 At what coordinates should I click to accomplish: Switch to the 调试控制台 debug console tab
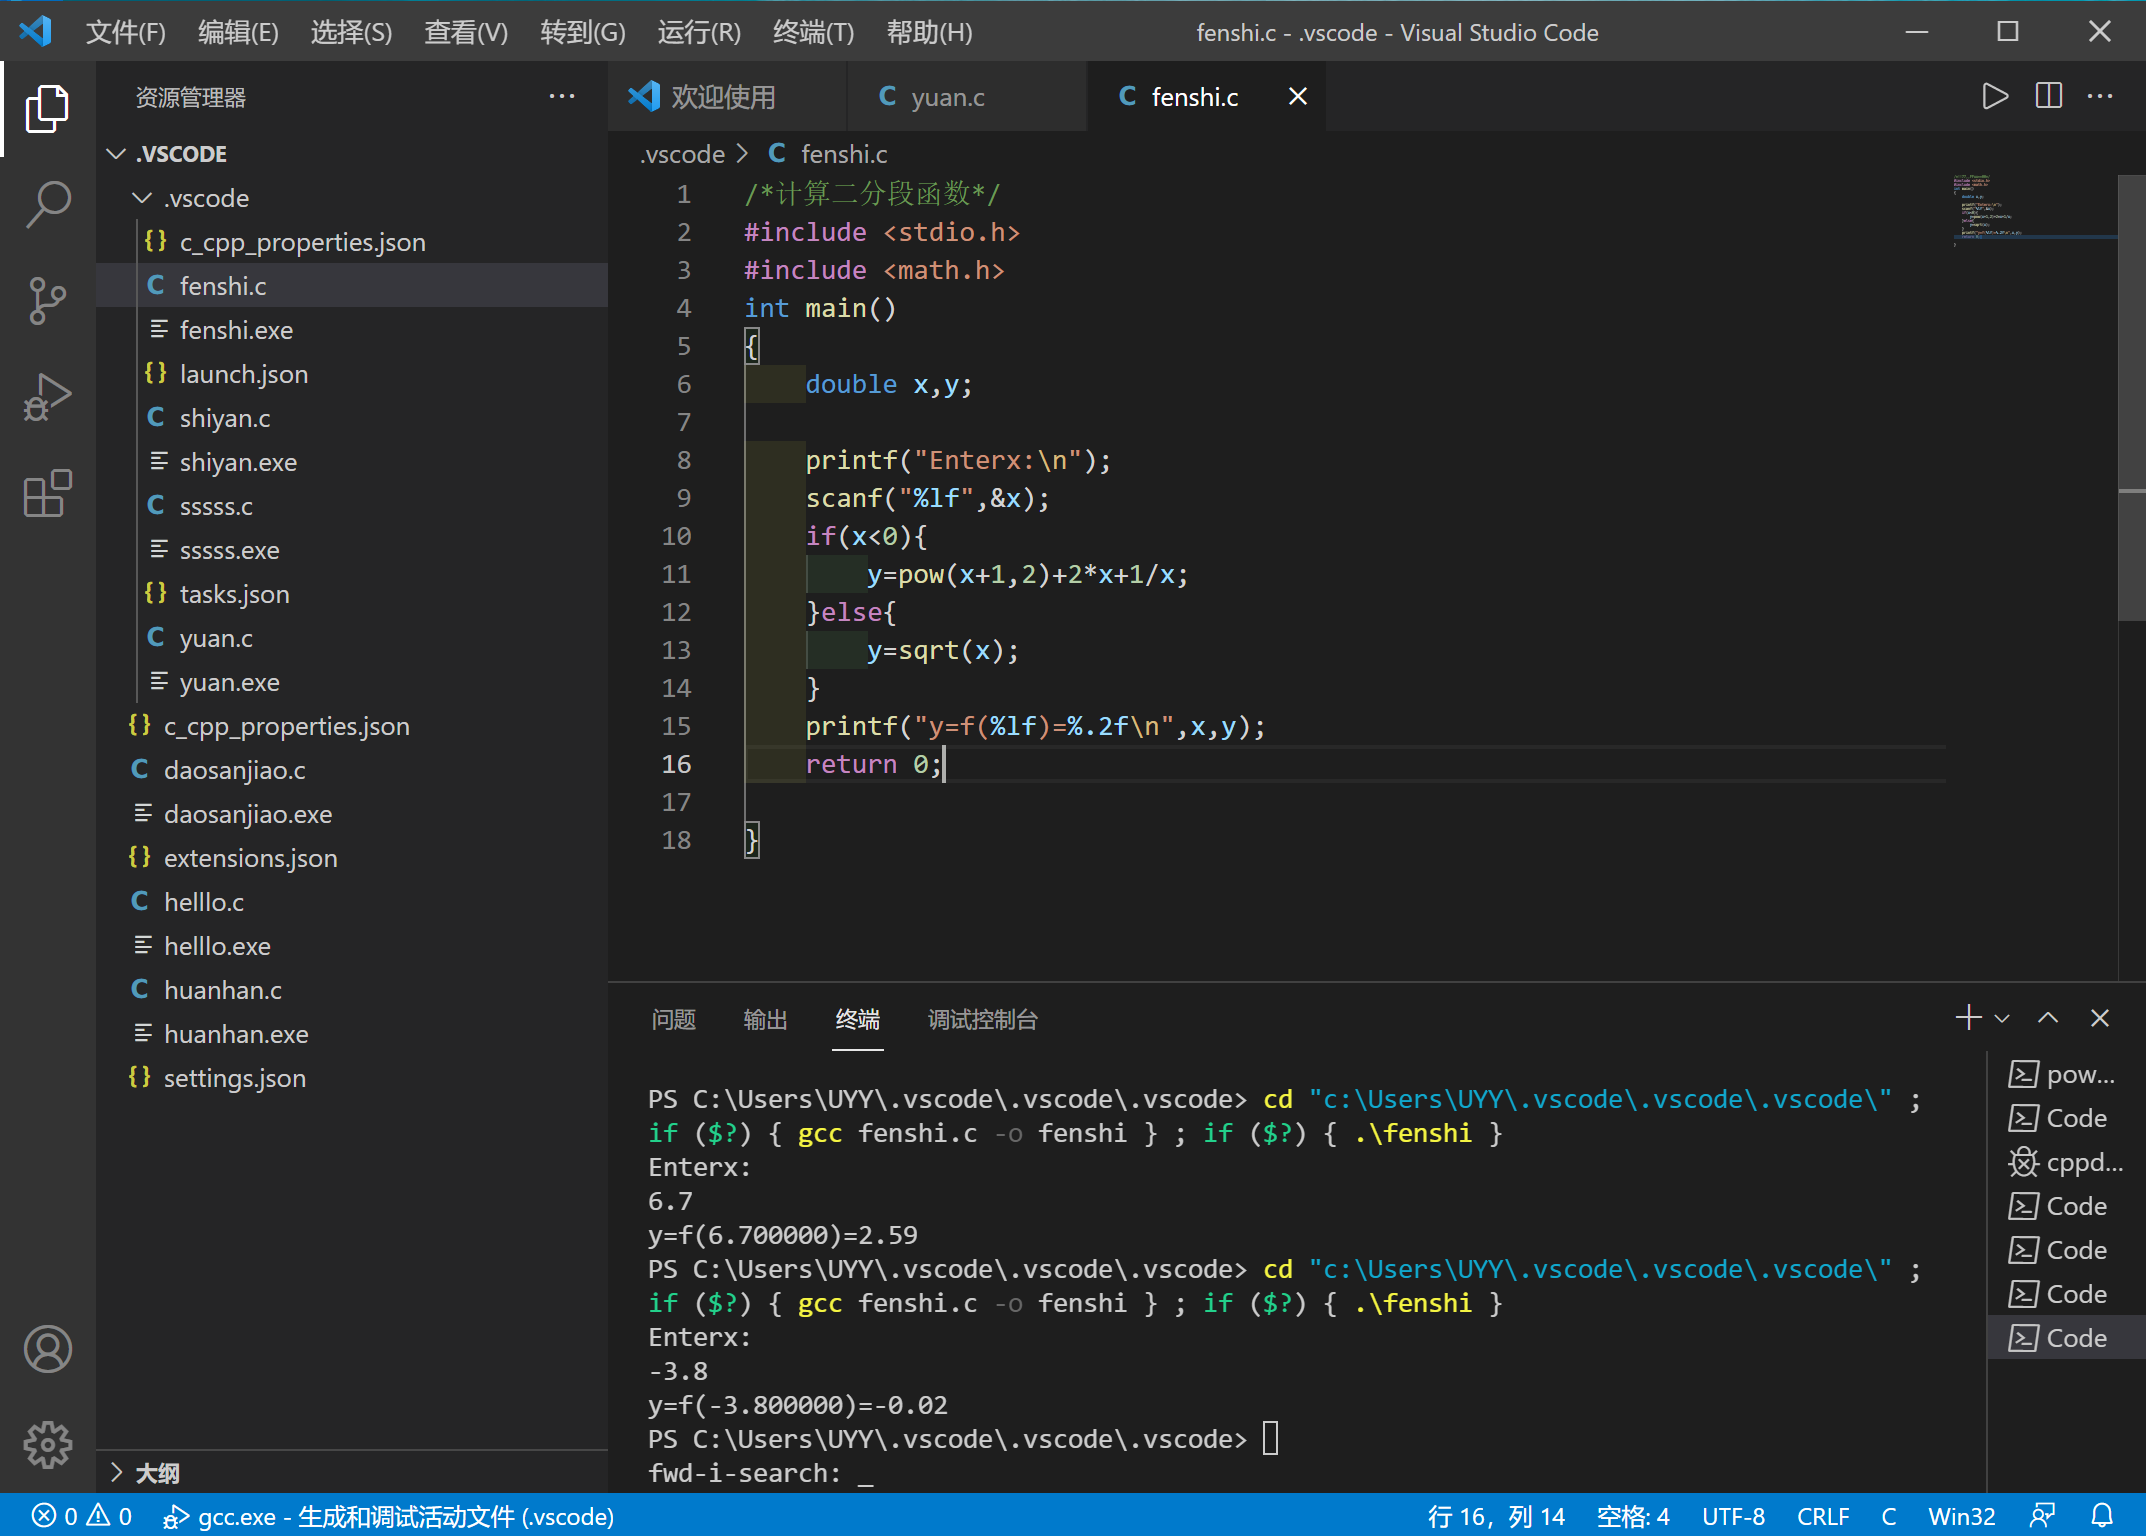pyautogui.click(x=982, y=1019)
